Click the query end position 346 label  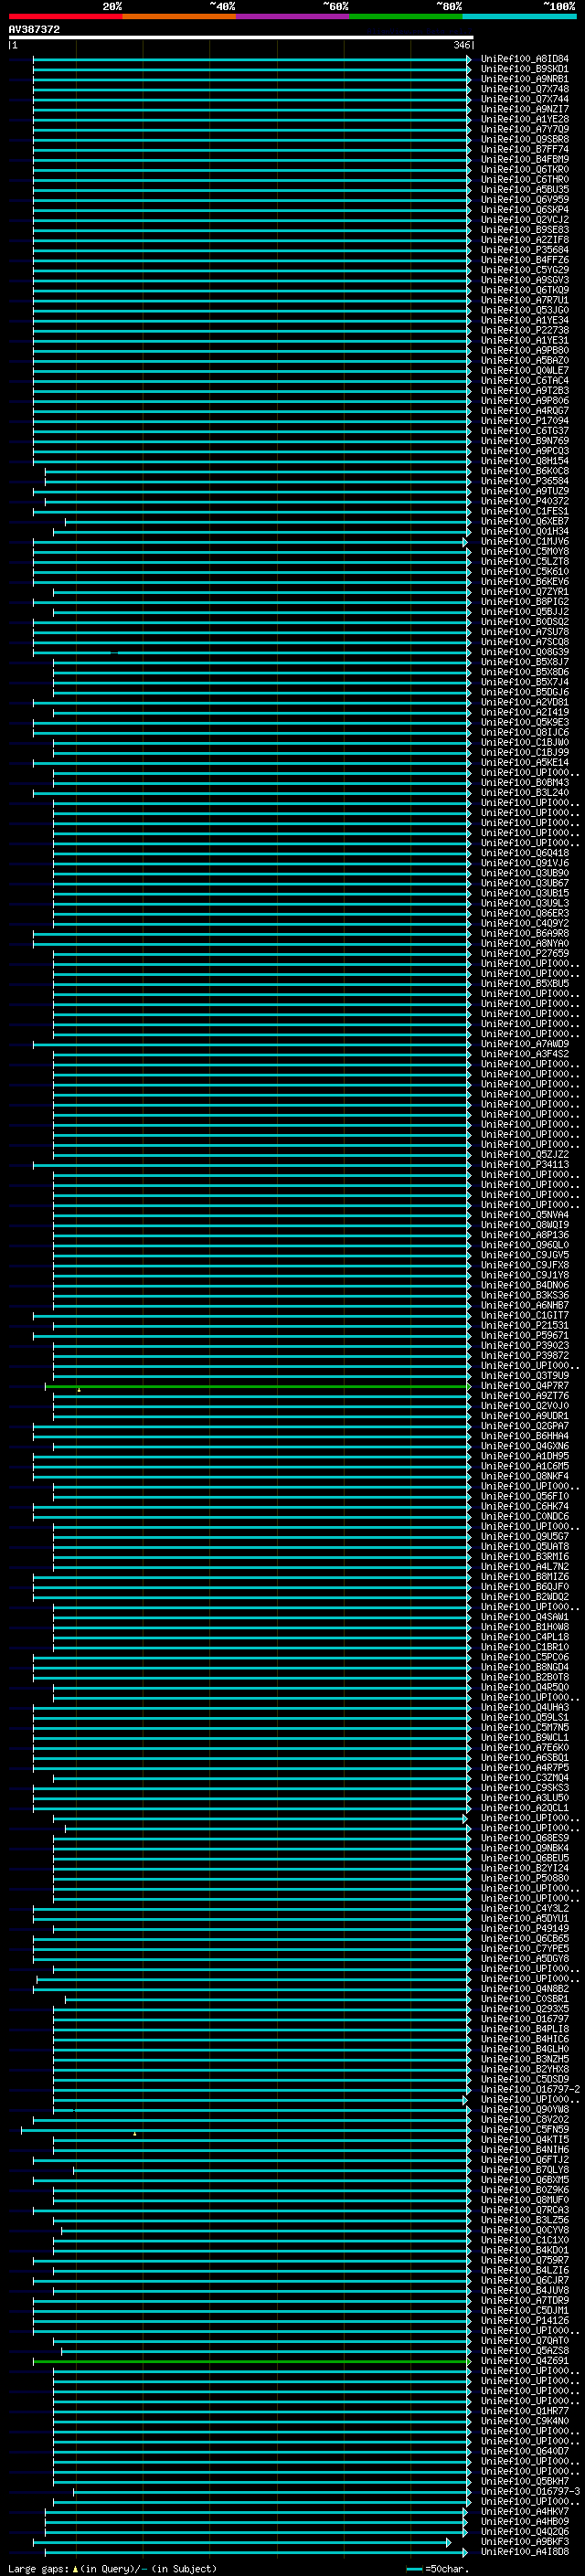pyautogui.click(x=462, y=45)
